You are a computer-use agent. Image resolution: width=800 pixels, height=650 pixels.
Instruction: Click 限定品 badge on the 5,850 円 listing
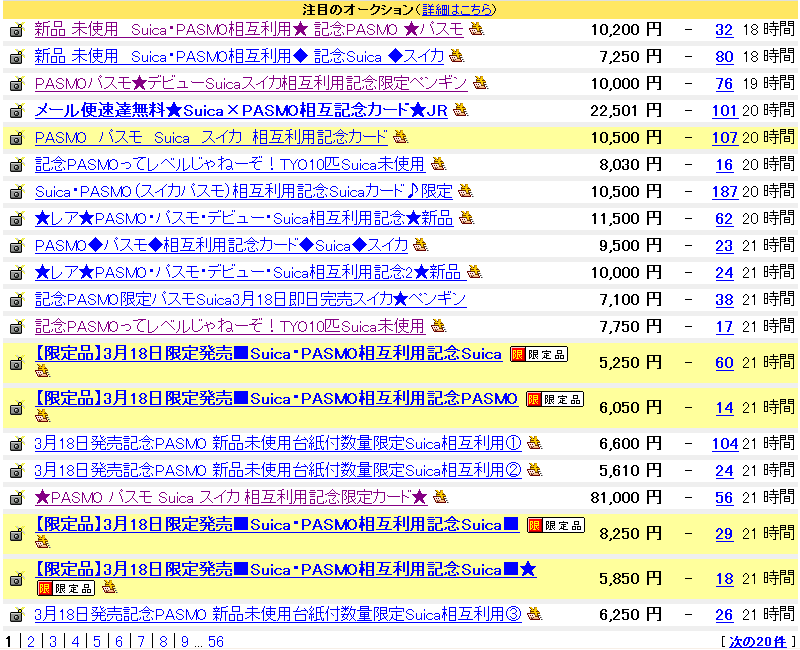[66, 588]
